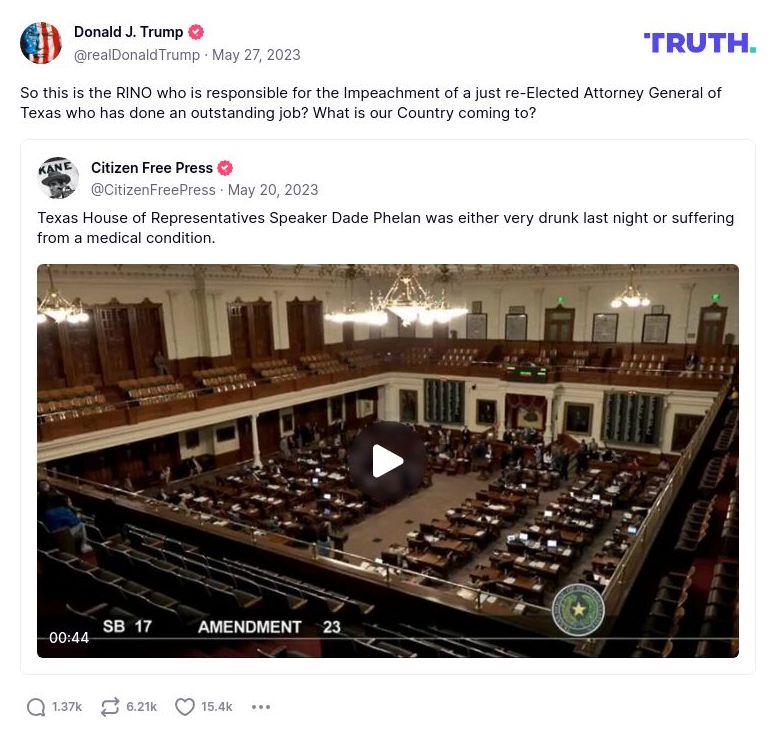Open the Donald J. Trump display name

point(128,32)
